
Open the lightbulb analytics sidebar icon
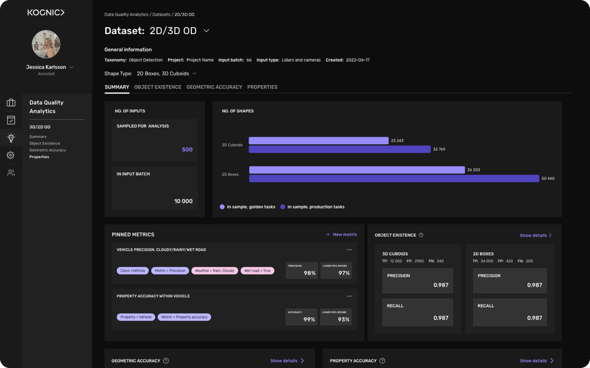coord(11,138)
